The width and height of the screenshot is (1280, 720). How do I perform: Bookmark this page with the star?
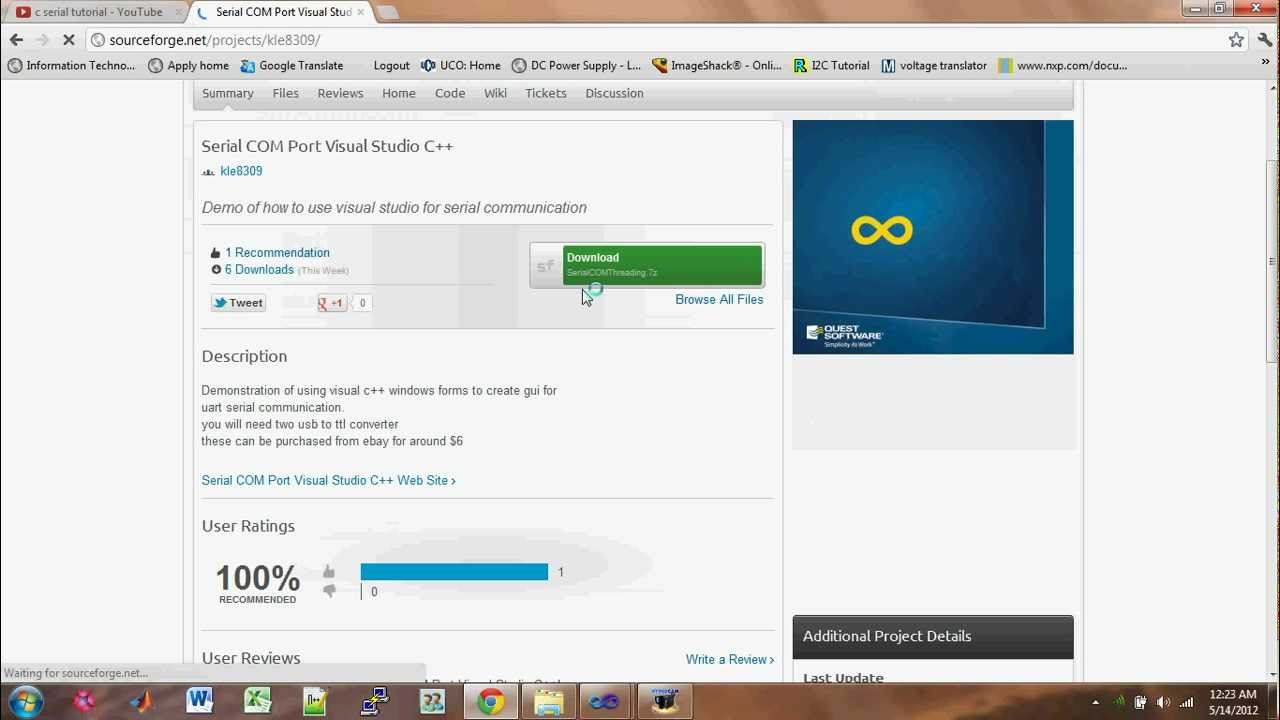pyautogui.click(x=1236, y=40)
